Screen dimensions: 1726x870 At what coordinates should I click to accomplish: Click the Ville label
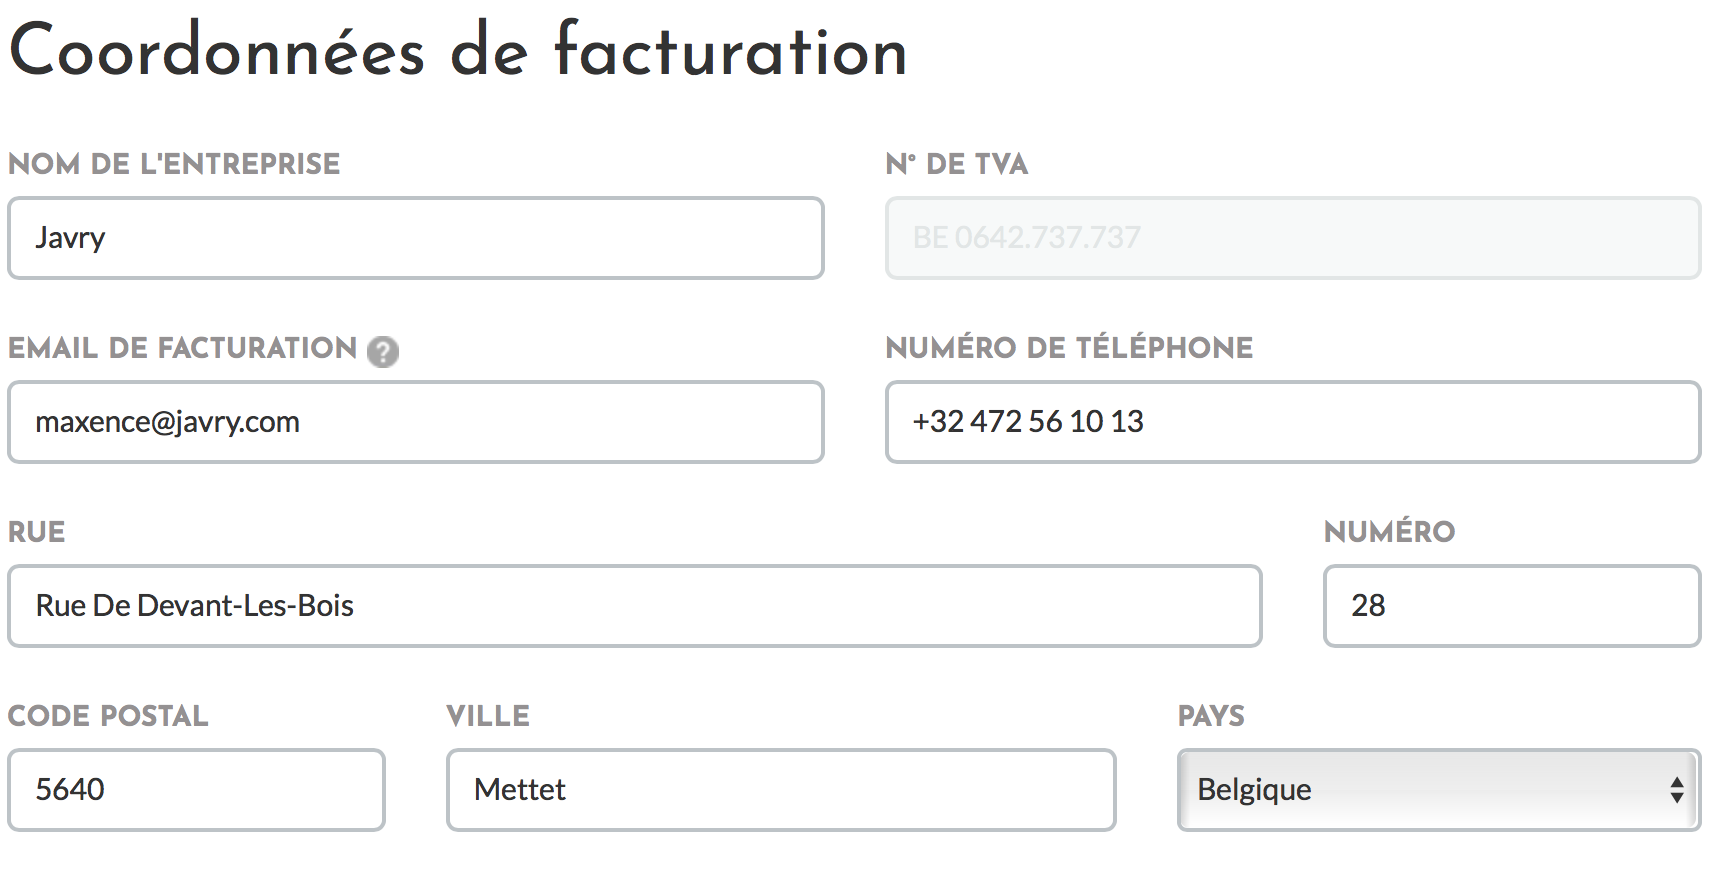tap(488, 716)
